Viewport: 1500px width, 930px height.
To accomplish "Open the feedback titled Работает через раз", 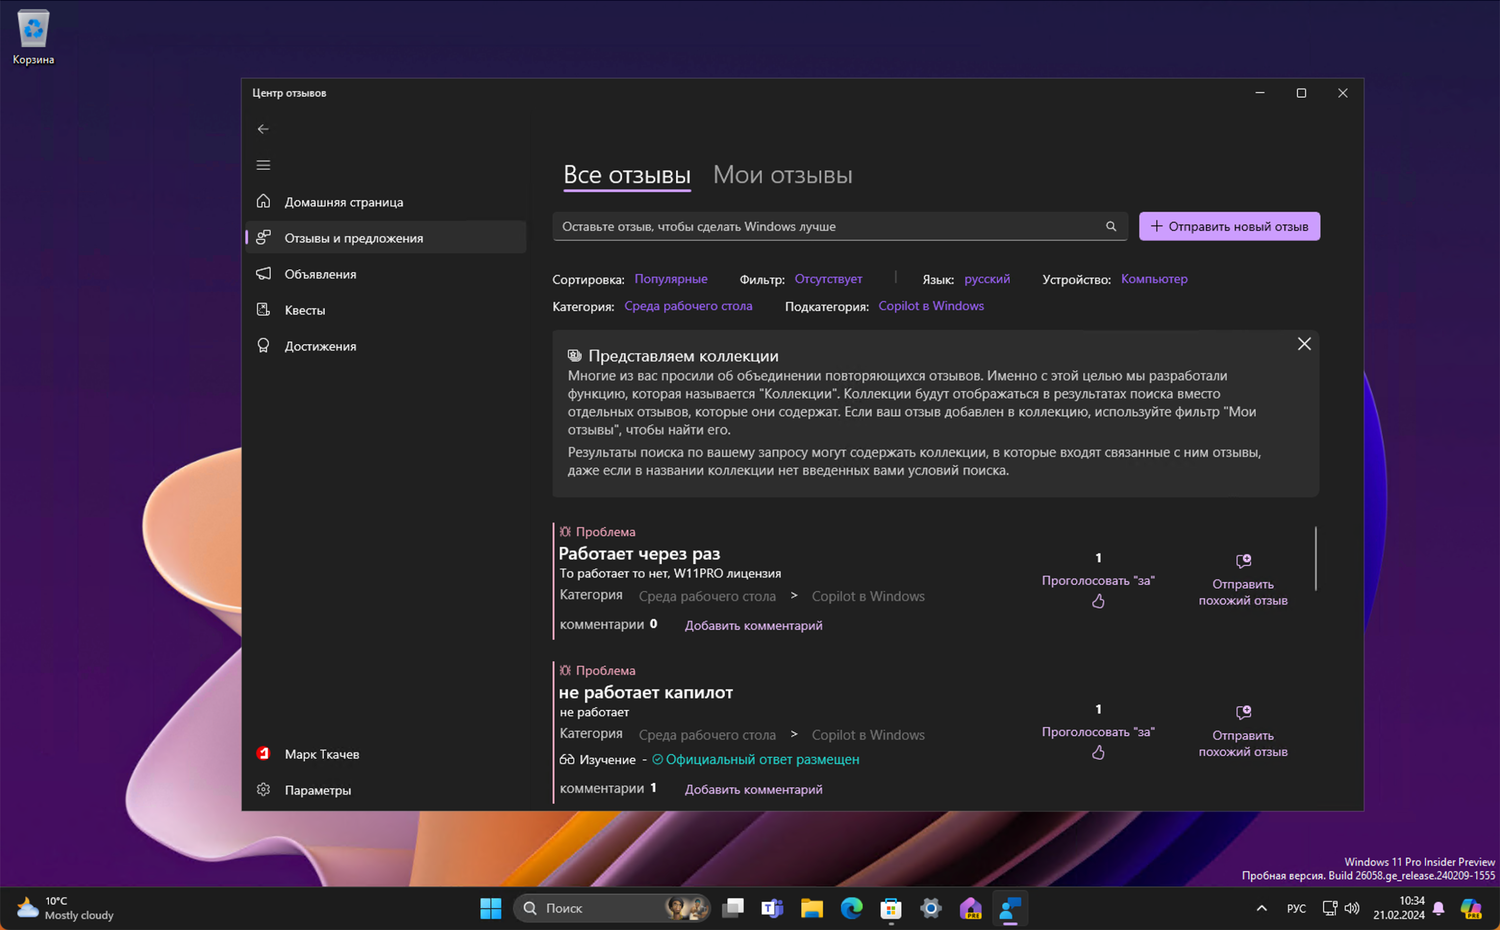I will [639, 553].
